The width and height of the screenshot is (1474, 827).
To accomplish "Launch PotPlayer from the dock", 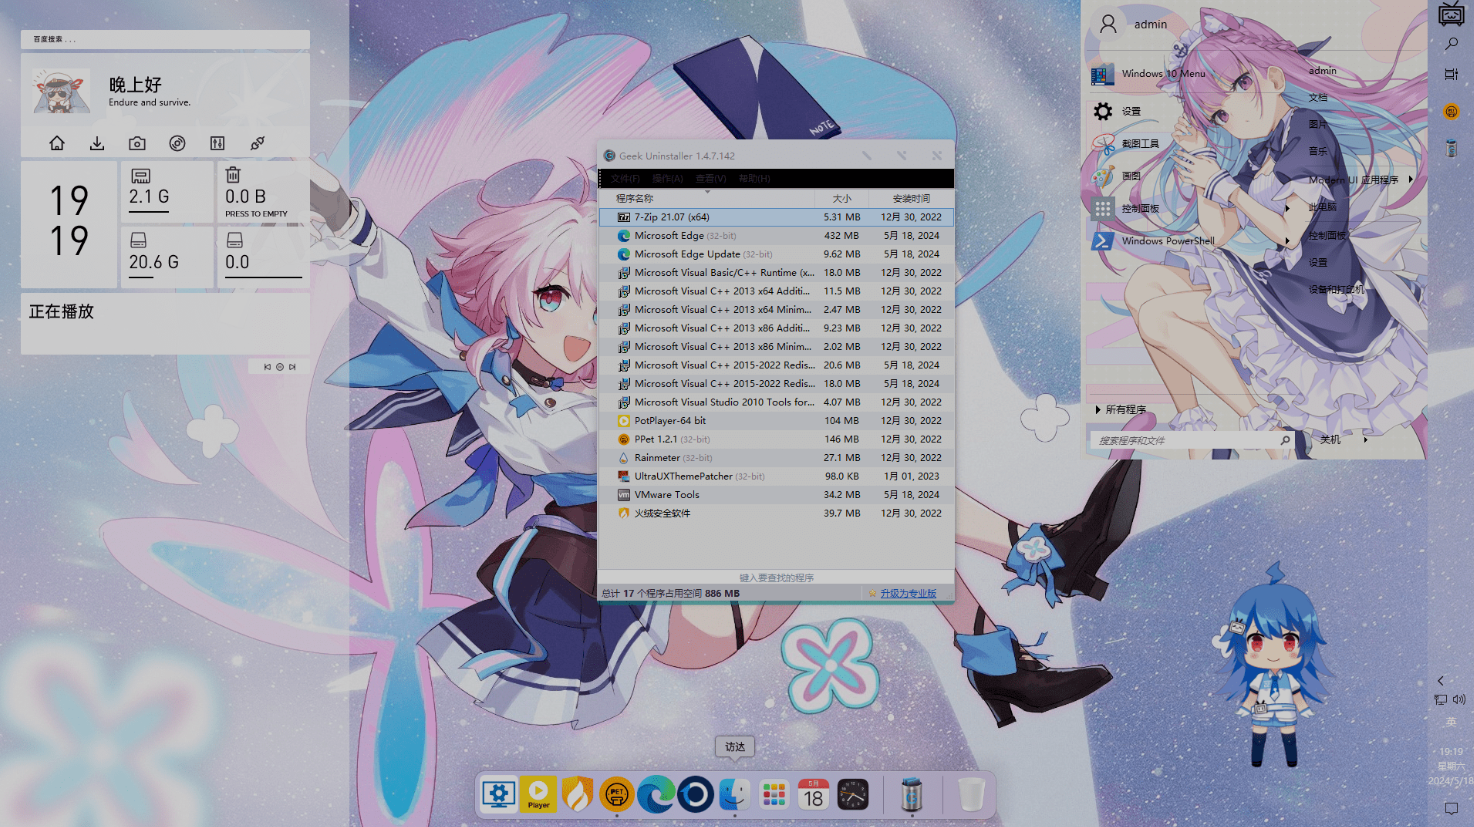I will click(x=538, y=795).
